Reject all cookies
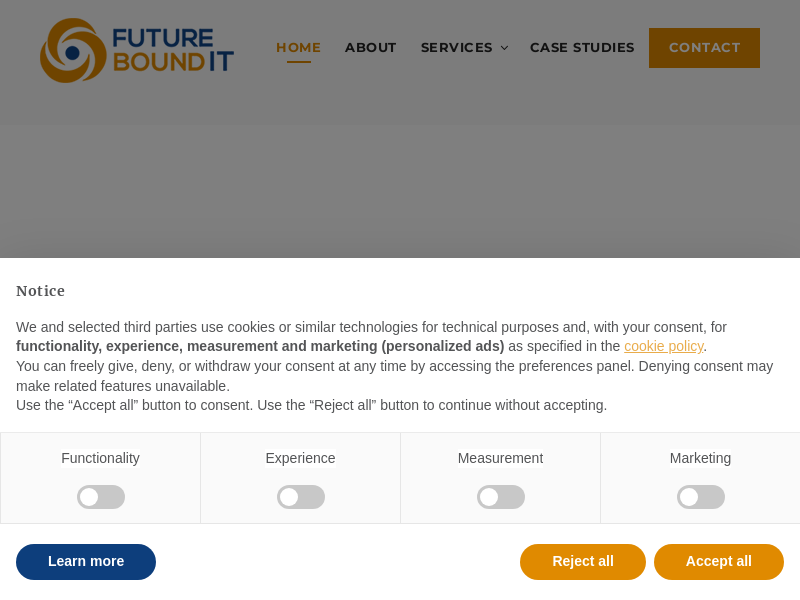 click(583, 562)
